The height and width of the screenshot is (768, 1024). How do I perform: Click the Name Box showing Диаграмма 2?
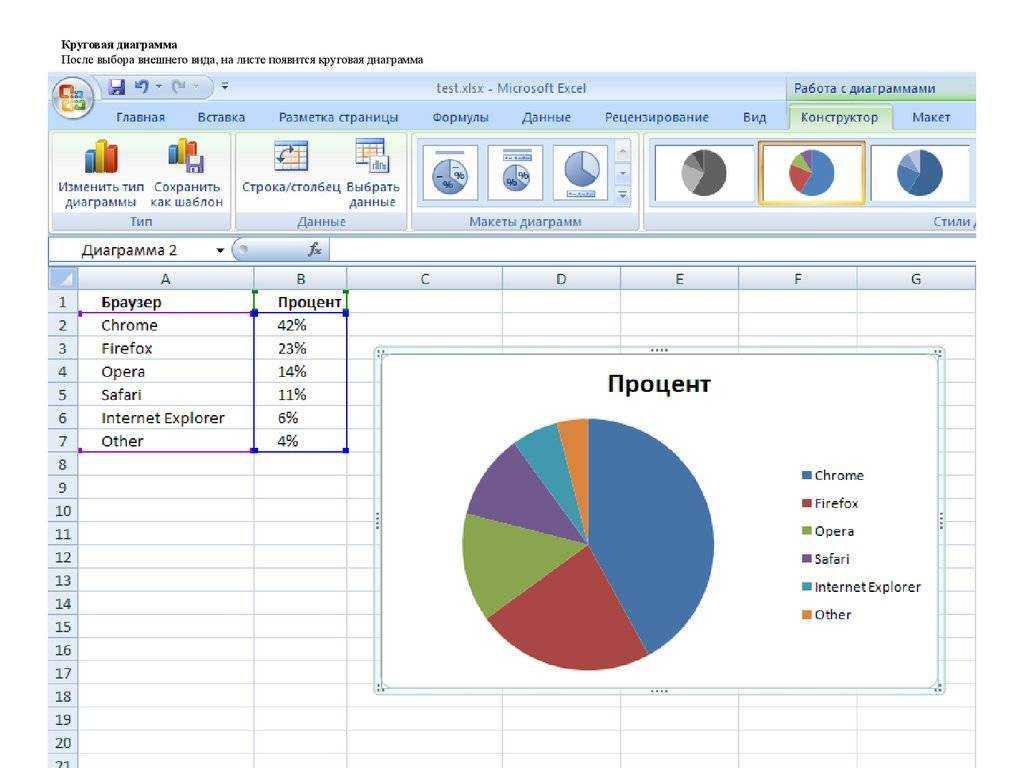click(x=129, y=250)
